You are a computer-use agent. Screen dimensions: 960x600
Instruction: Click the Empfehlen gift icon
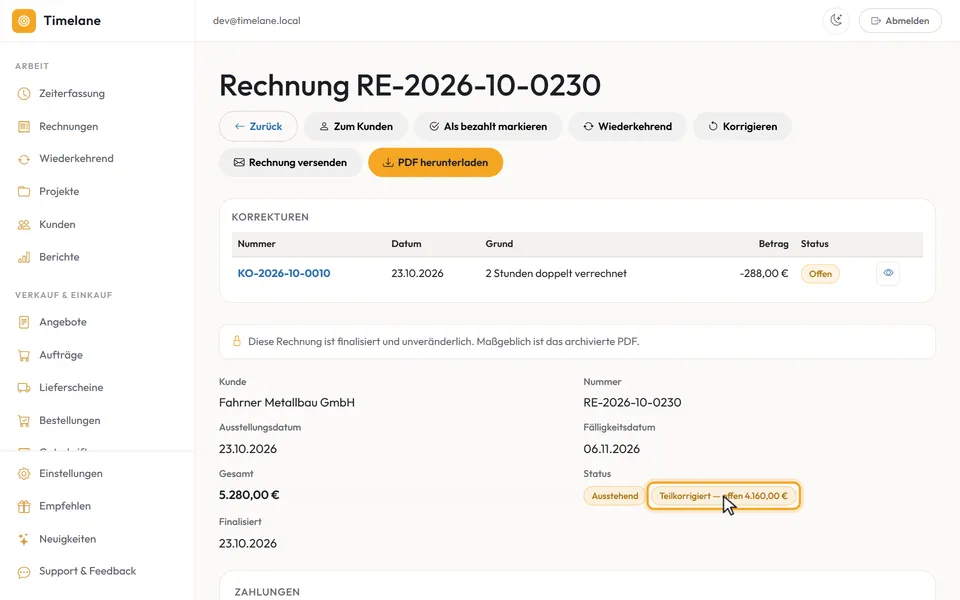pyautogui.click(x=24, y=506)
